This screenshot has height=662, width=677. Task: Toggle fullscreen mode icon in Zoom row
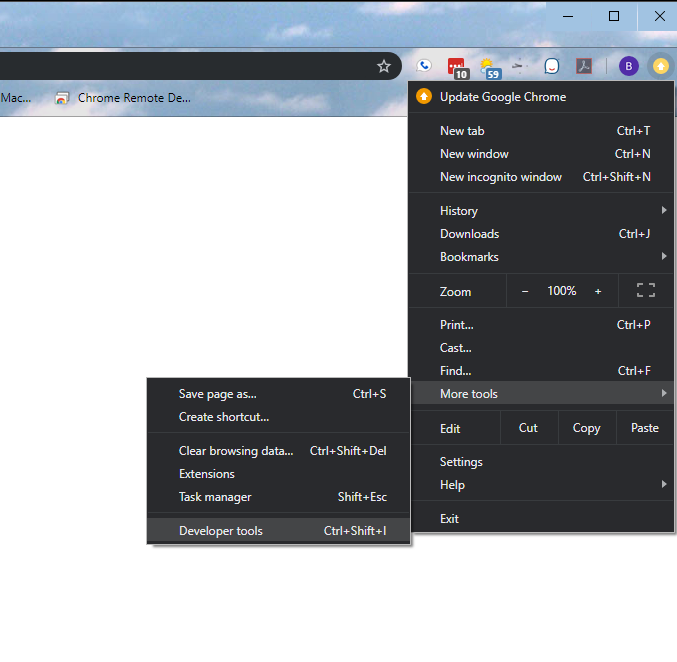point(645,290)
